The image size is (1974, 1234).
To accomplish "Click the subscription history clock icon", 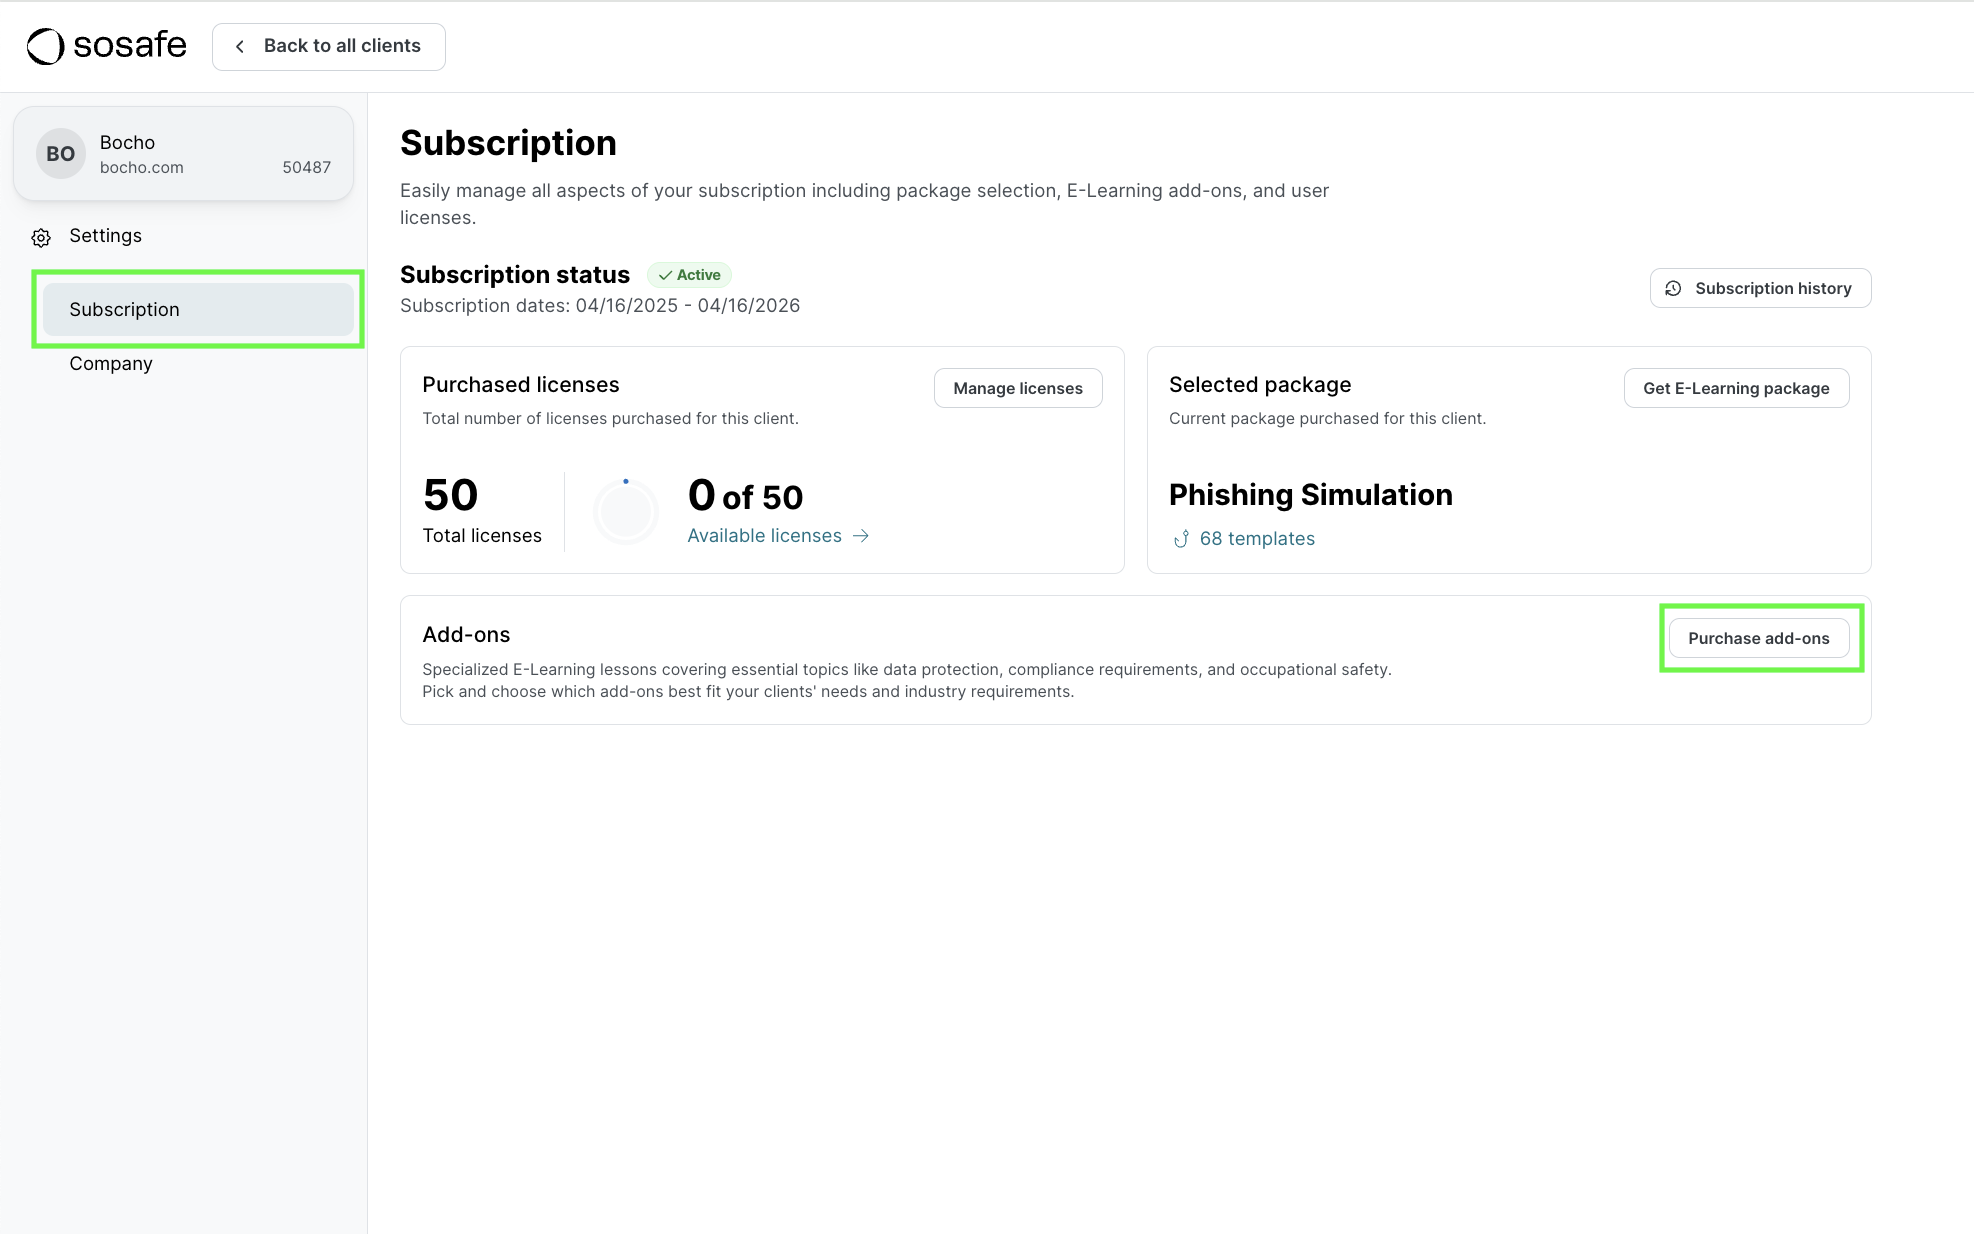I will click(1673, 289).
